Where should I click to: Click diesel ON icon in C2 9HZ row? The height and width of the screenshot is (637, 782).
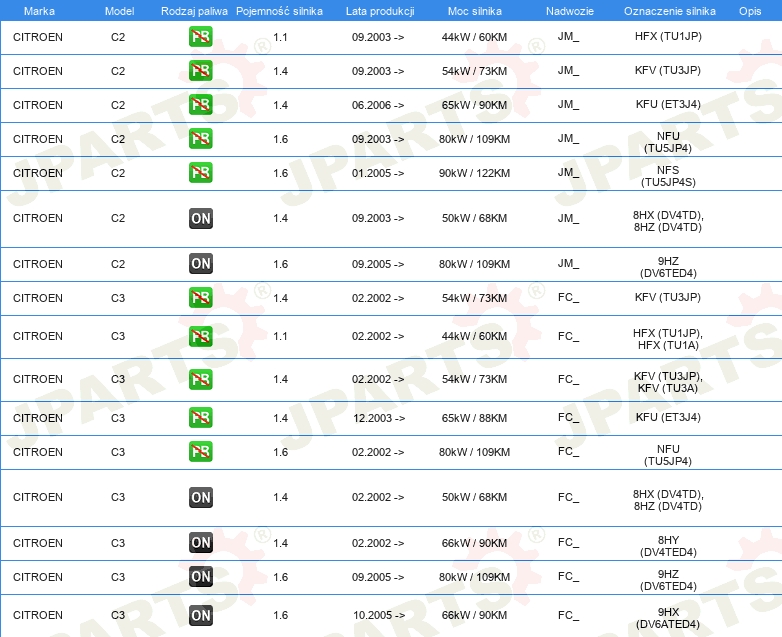coord(201,264)
